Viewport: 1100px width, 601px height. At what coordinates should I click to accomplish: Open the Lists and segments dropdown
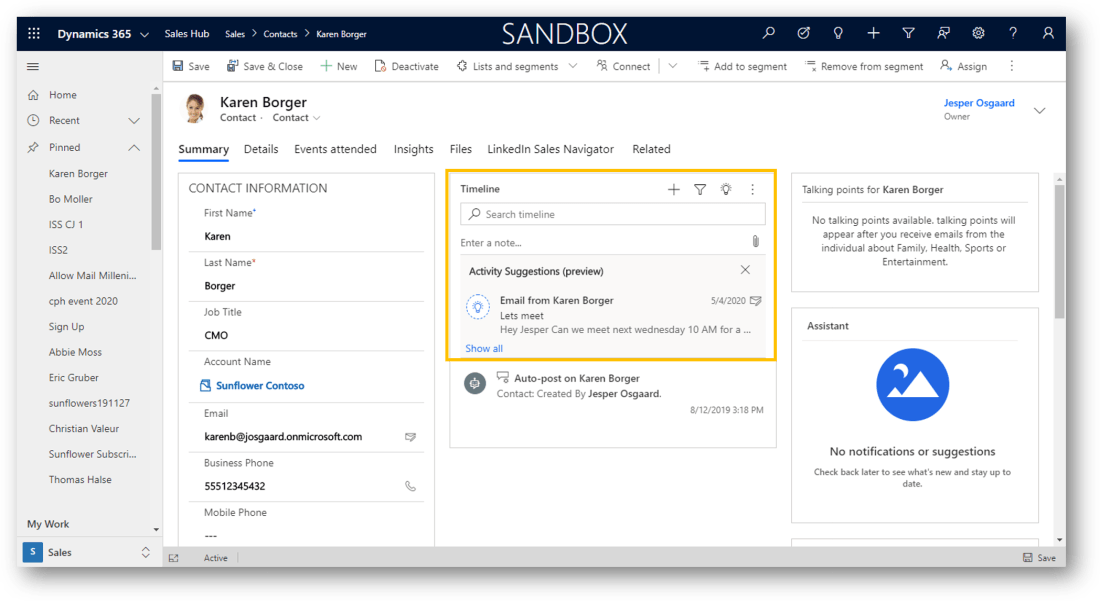tap(572, 66)
